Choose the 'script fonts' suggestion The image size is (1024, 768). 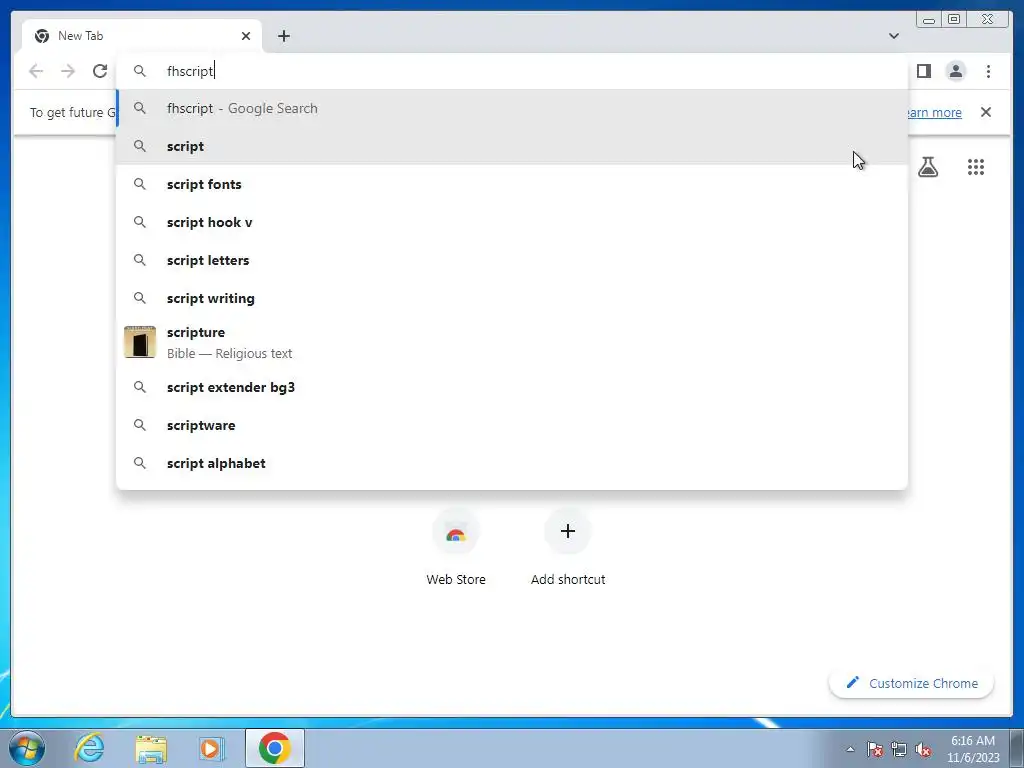click(x=511, y=184)
